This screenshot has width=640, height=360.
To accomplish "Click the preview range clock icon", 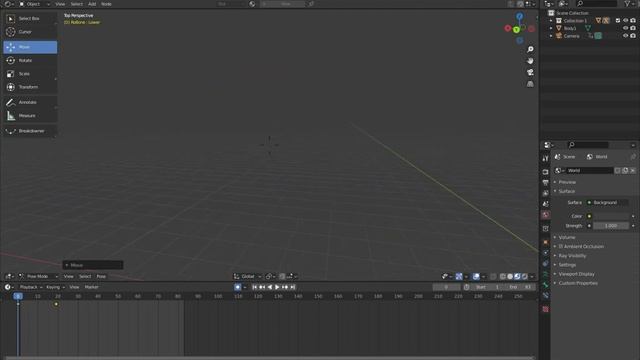I will click(467, 287).
